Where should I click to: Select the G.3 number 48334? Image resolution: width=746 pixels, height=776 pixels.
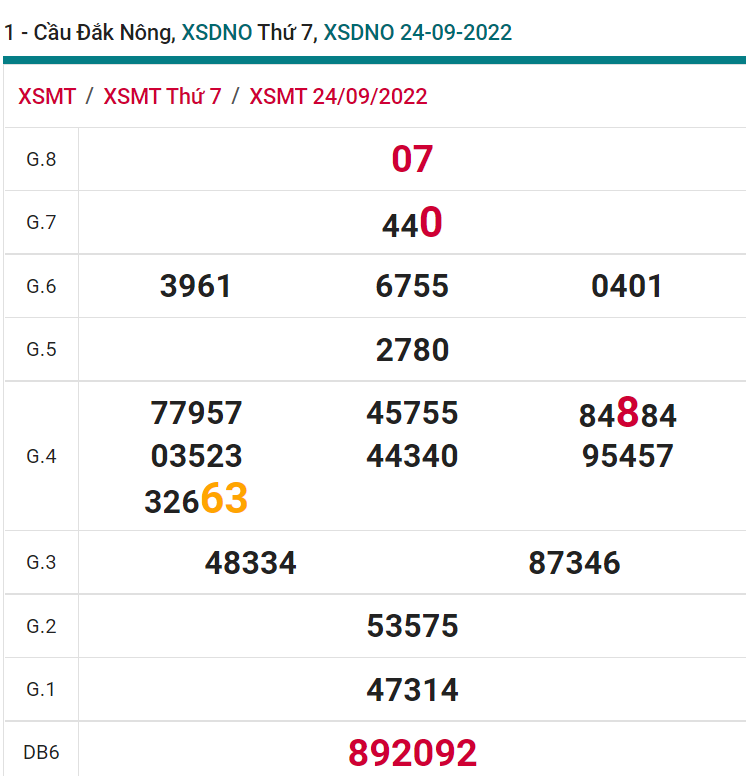tap(251, 563)
